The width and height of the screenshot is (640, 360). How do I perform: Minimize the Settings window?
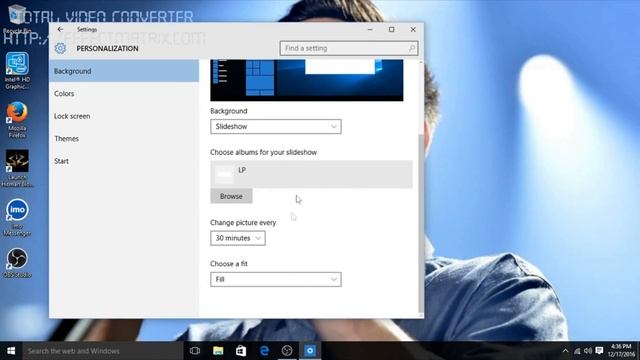(370, 29)
